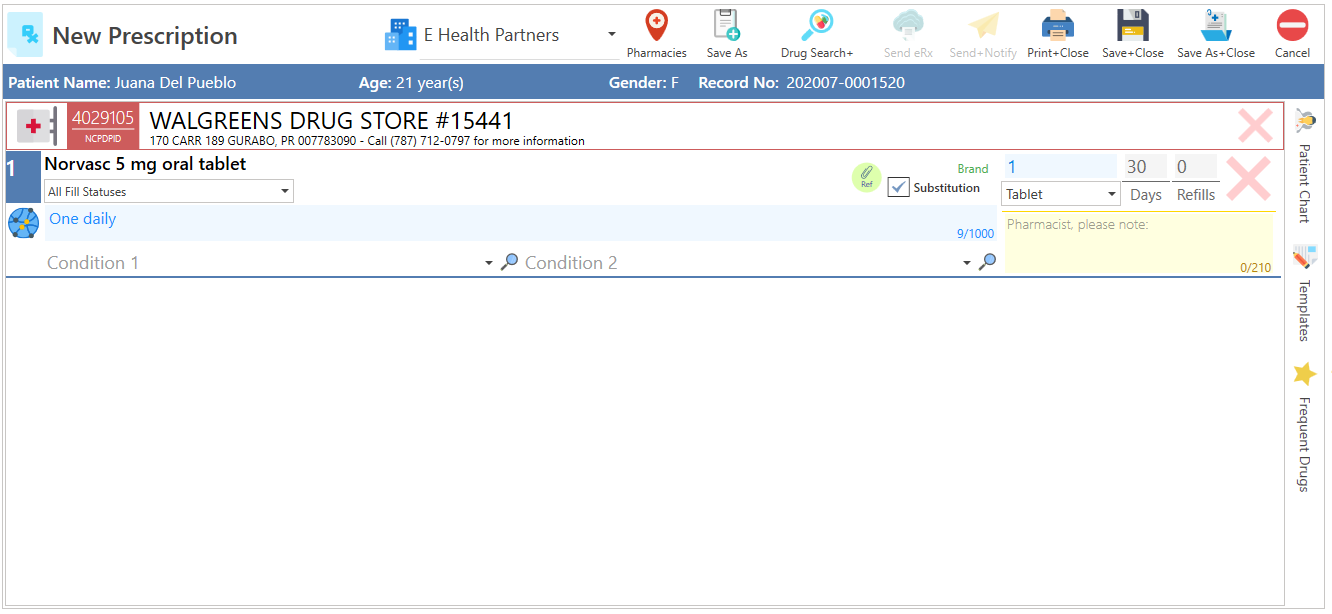Click the Days field showing 30
1332x614 pixels.
(1145, 167)
